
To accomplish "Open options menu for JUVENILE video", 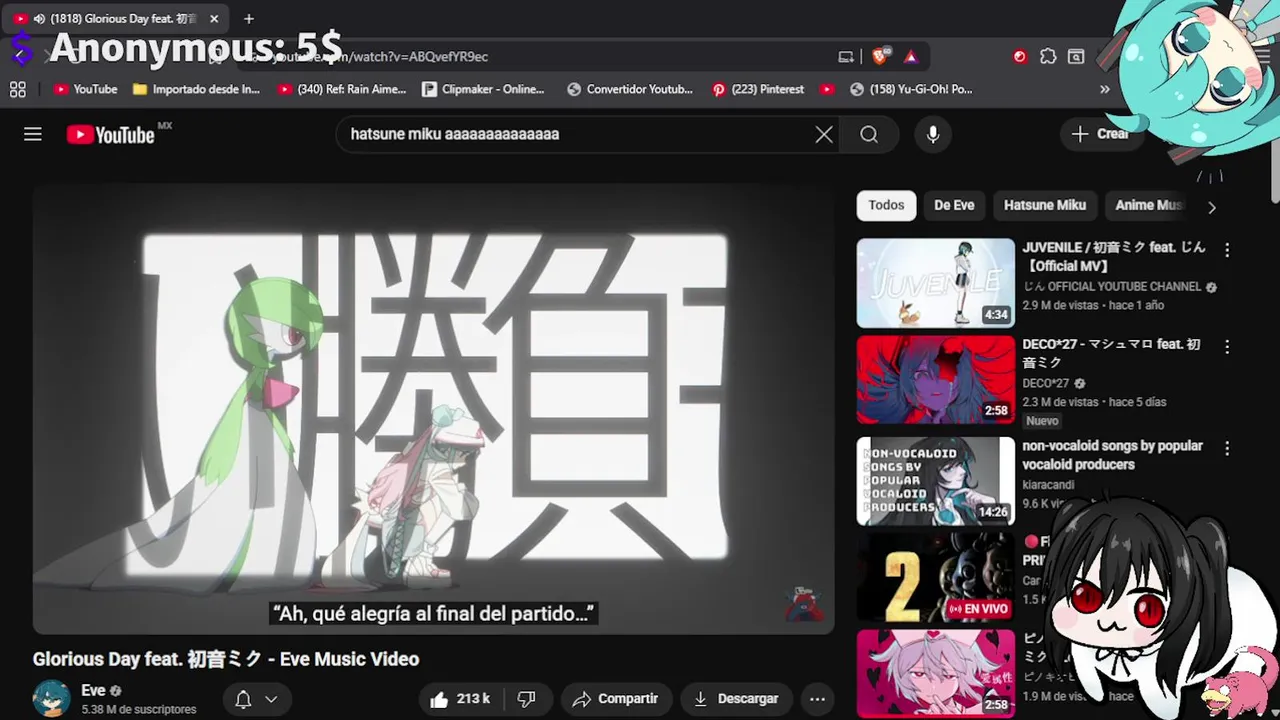I will (x=1227, y=250).
